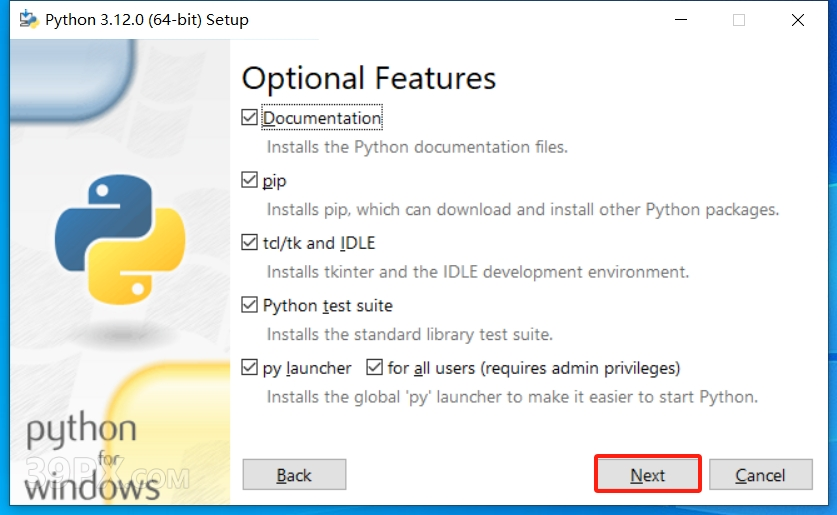Go back with the Back button
The height and width of the screenshot is (515, 837).
294,474
